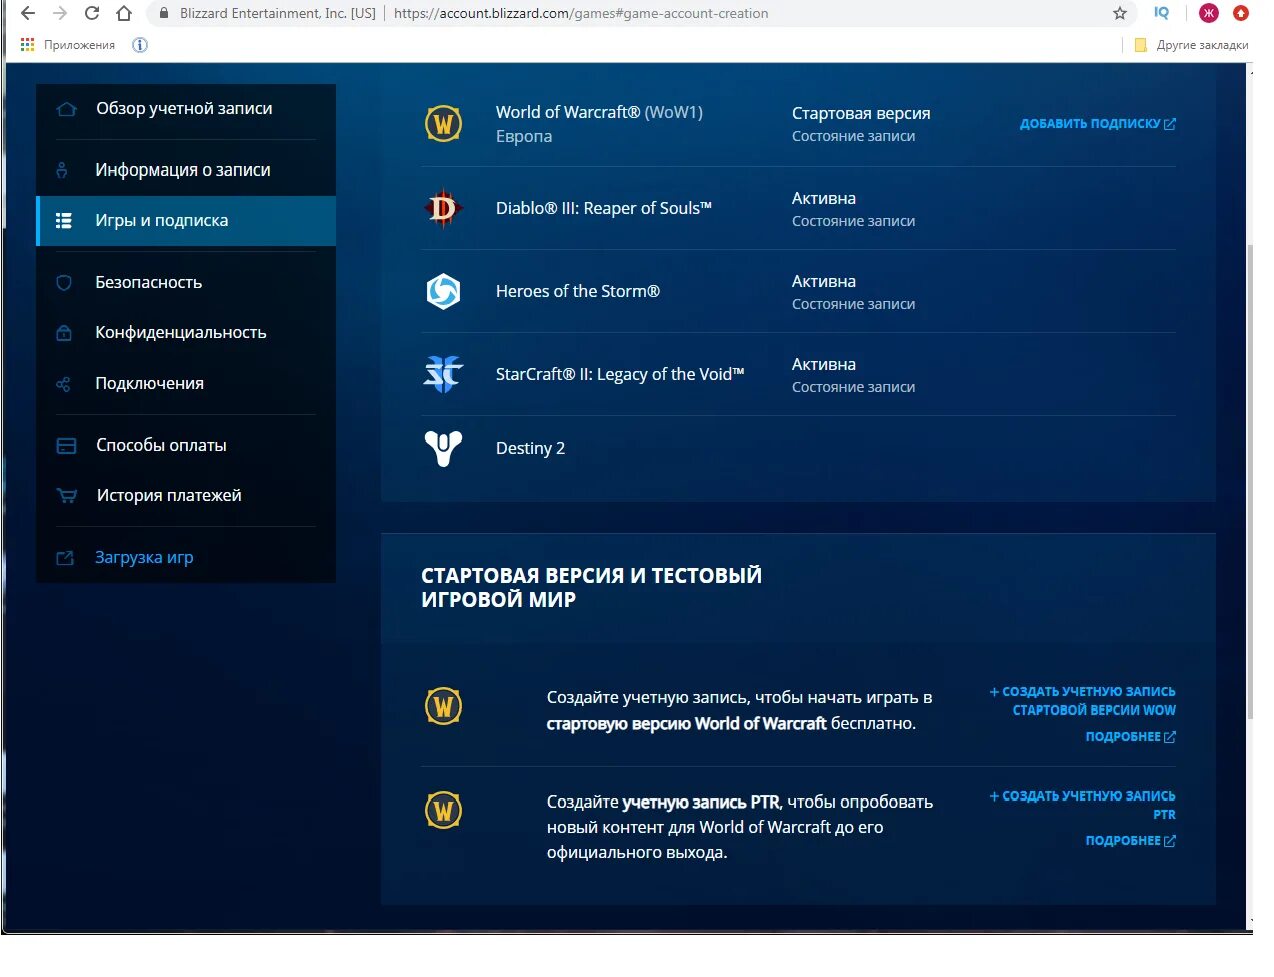The image size is (1274, 977).
Task: Click the Приложения bookmarks bar label
Action: point(79,45)
